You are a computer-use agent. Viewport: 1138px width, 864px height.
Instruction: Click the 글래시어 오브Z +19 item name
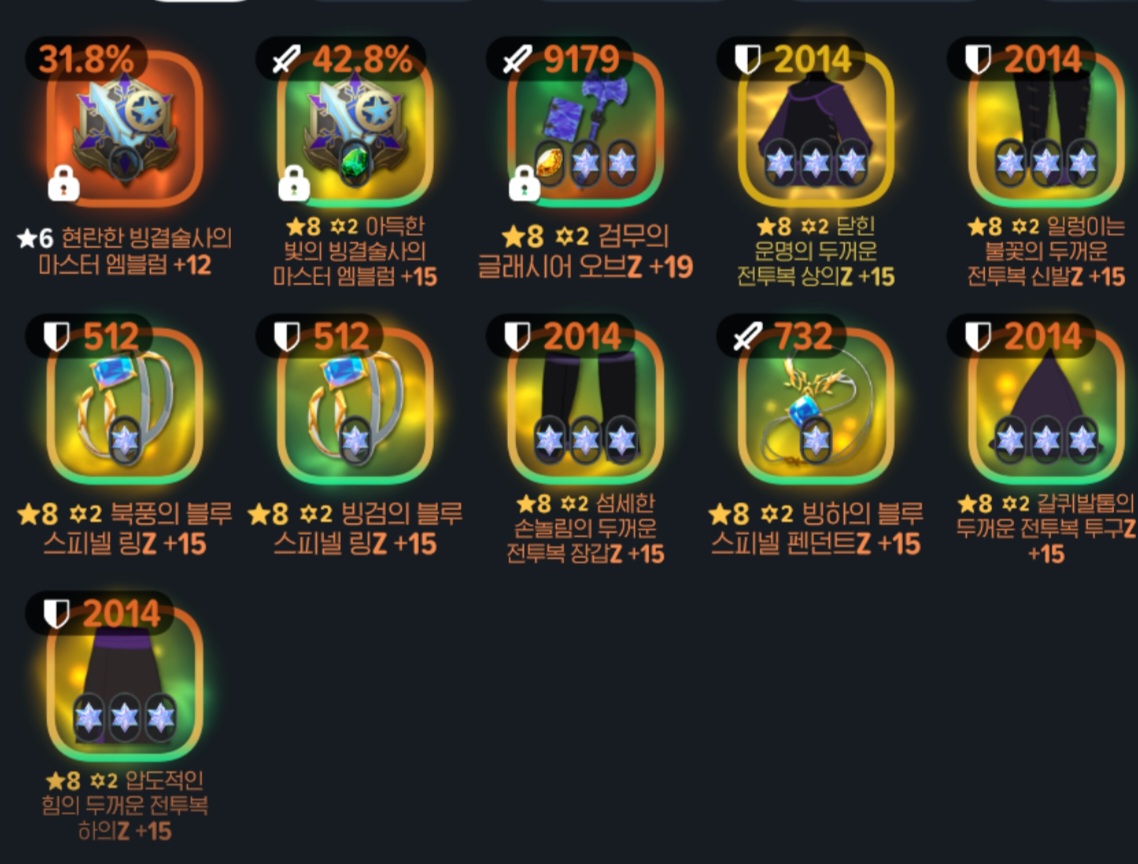[x=586, y=267]
